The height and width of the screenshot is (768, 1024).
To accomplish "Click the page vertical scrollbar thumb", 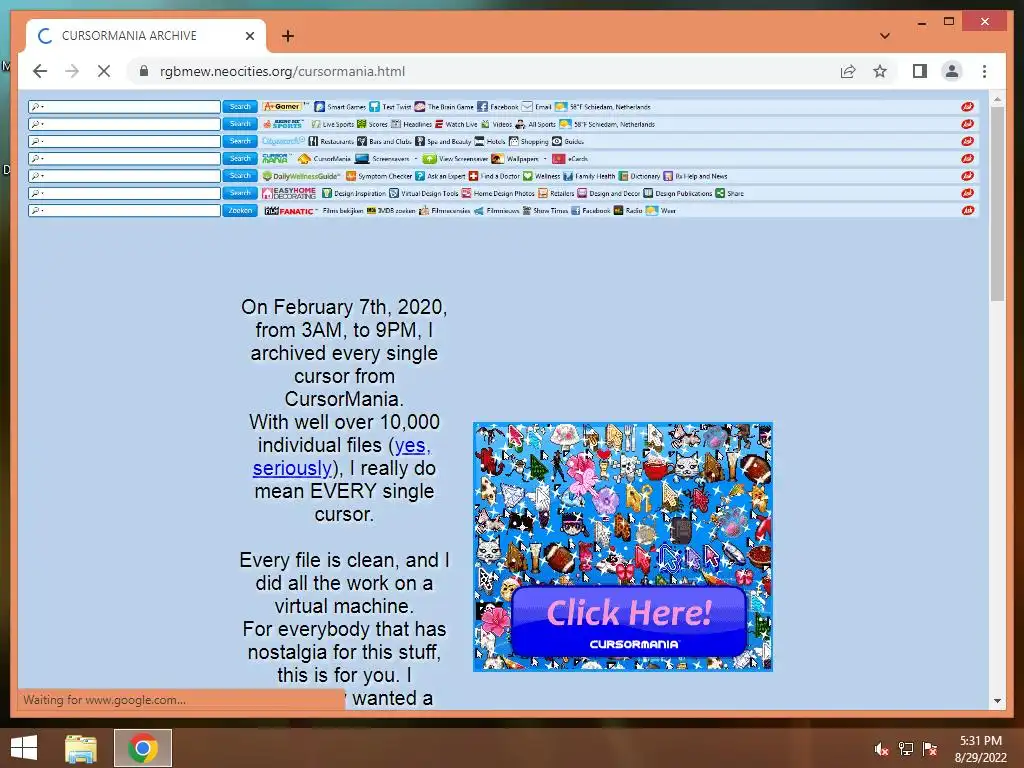I will (997, 202).
